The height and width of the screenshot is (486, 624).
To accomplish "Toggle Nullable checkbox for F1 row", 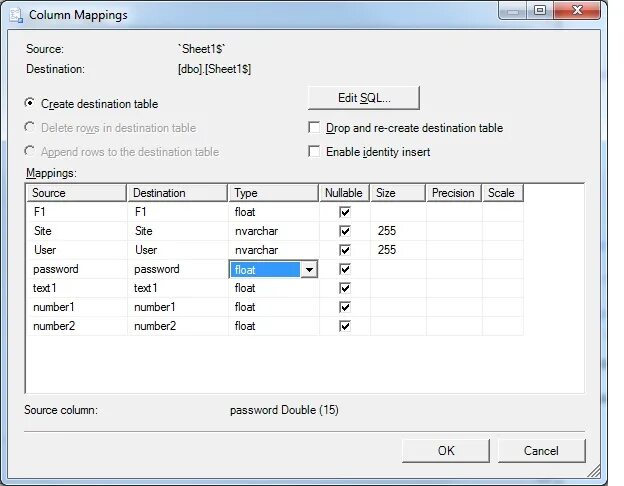I will pyautogui.click(x=345, y=212).
